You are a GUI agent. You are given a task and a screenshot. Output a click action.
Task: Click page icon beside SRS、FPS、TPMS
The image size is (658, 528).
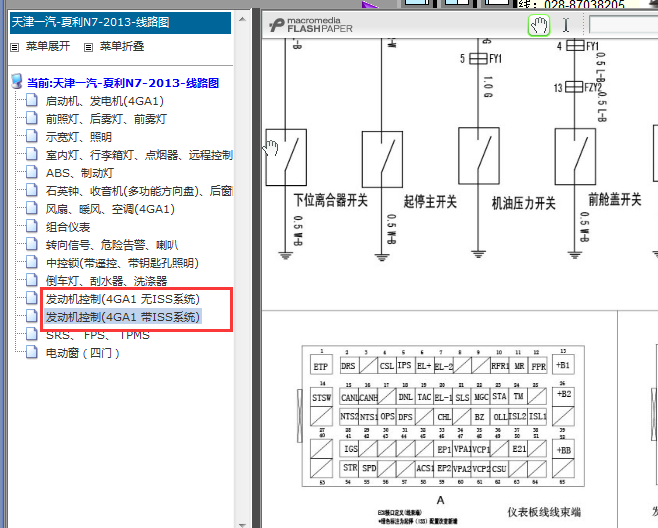click(32, 334)
